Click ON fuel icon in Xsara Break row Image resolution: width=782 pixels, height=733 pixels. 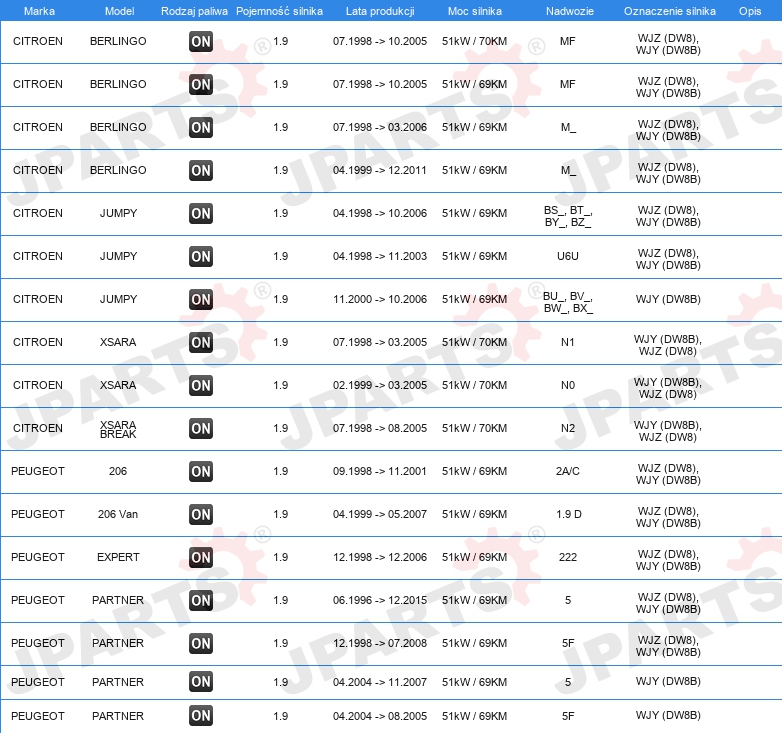[x=201, y=428]
